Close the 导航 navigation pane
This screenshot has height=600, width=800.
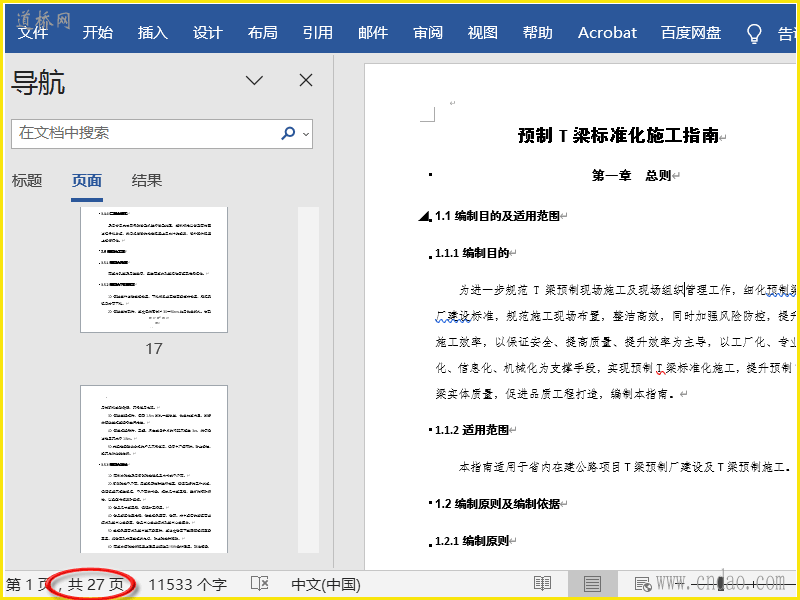click(x=306, y=80)
